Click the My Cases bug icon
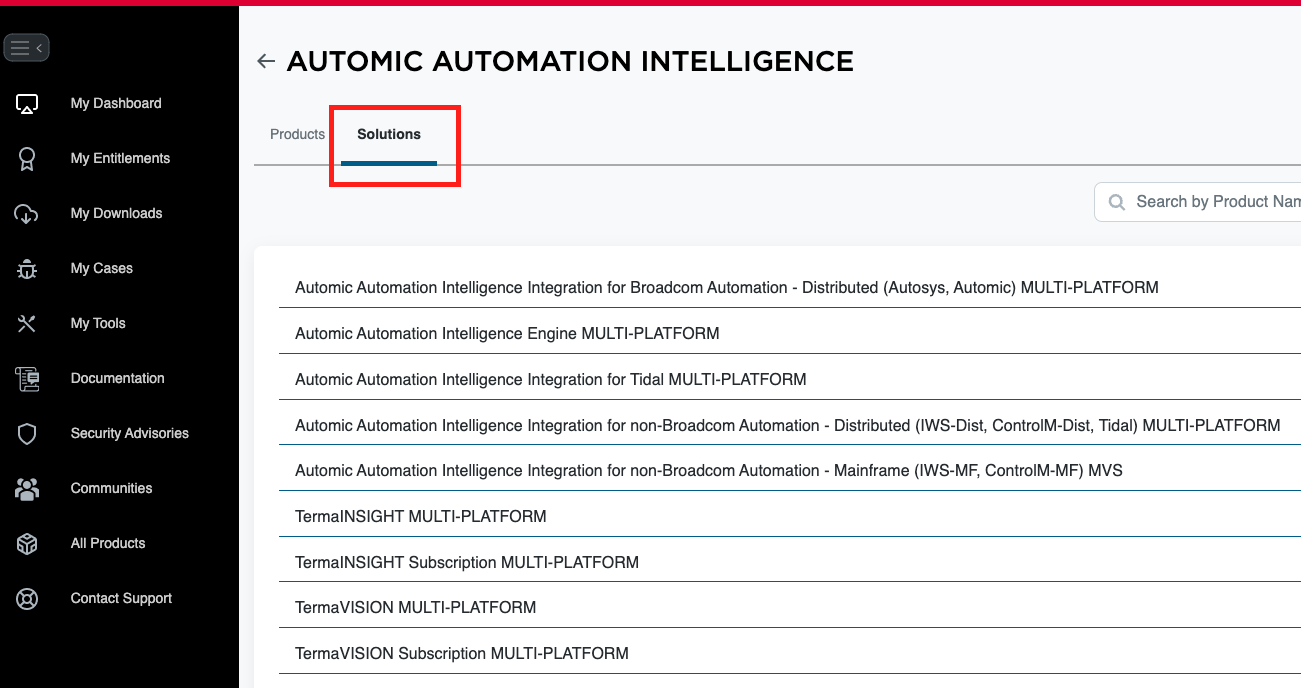Screen dimensions: 1301x688 pos(26,268)
